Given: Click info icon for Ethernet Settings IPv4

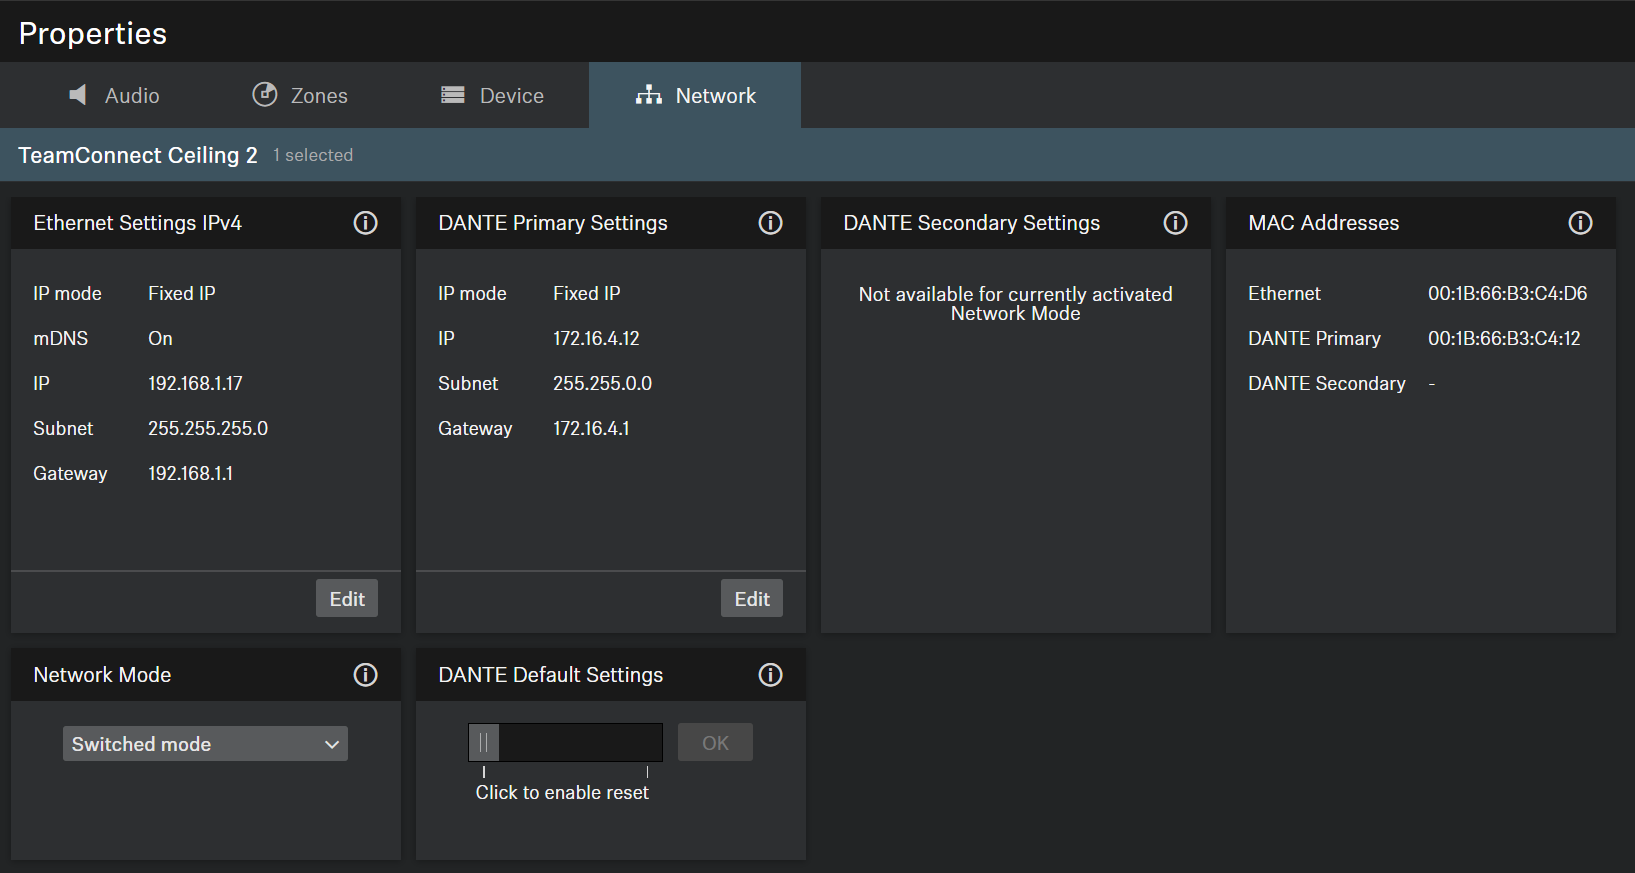Looking at the screenshot, I should pyautogui.click(x=365, y=223).
